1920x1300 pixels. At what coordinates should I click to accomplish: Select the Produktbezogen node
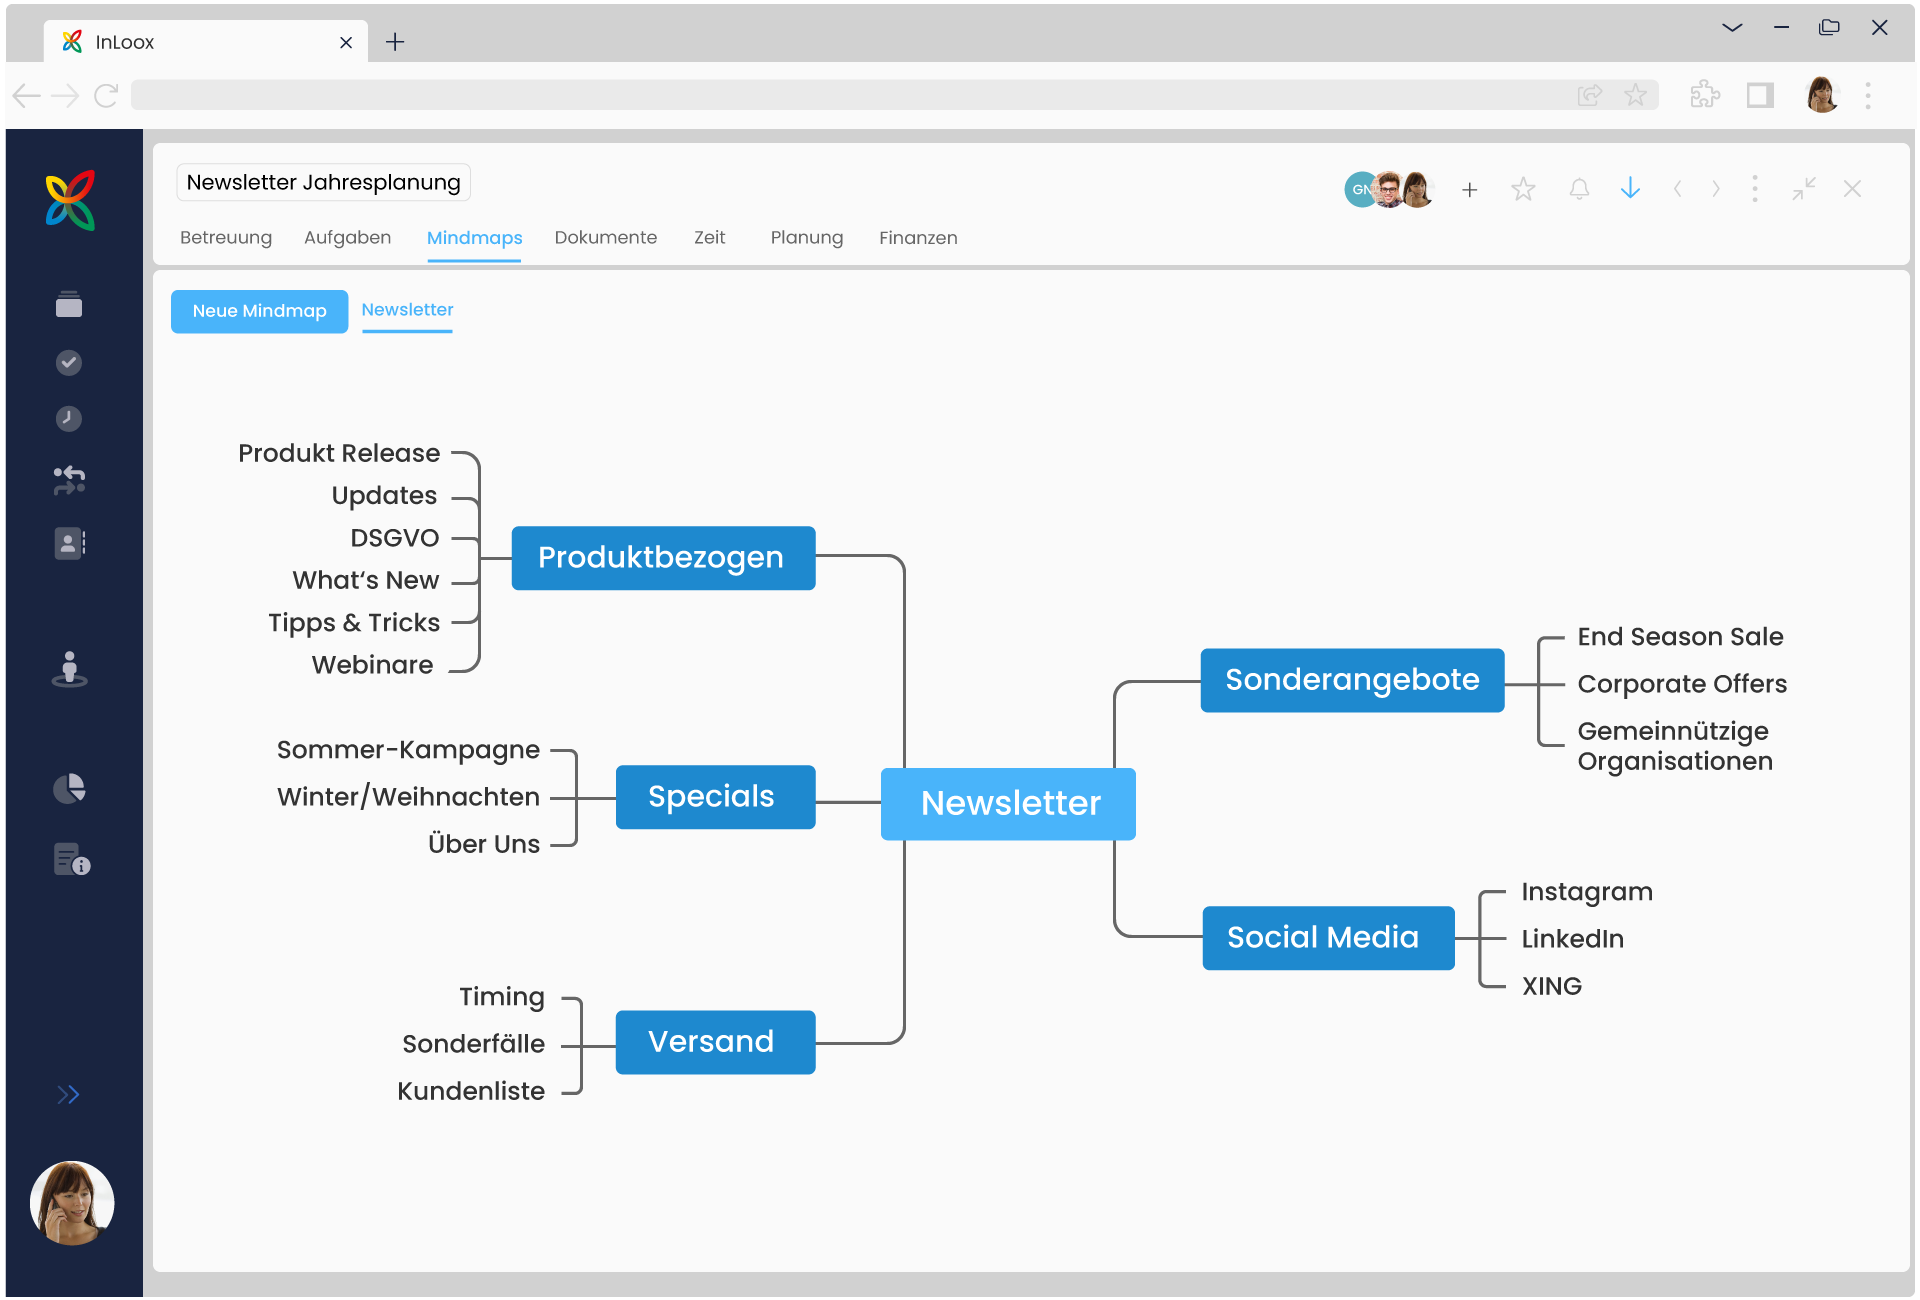663,557
